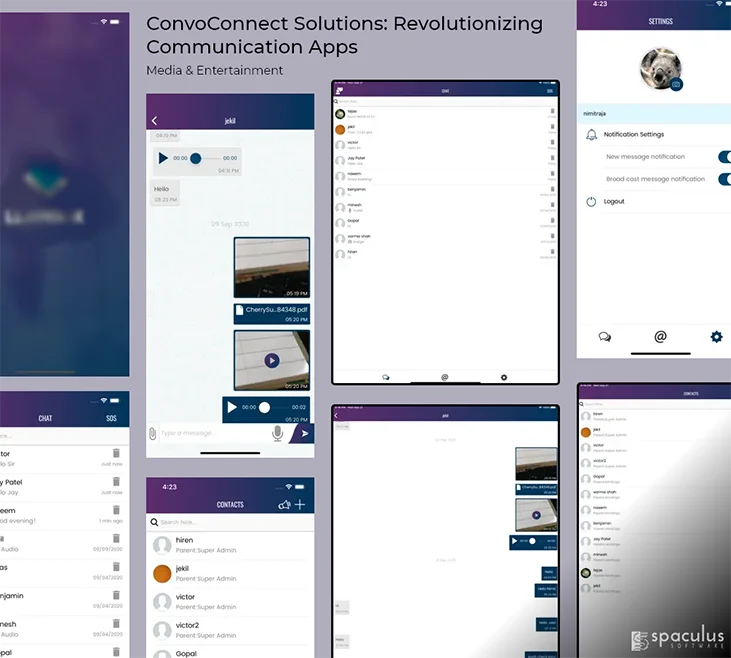Image resolution: width=731 pixels, height=658 pixels.
Task: Select the @ contacts tab in tablet chat list
Action: pyautogui.click(x=445, y=377)
